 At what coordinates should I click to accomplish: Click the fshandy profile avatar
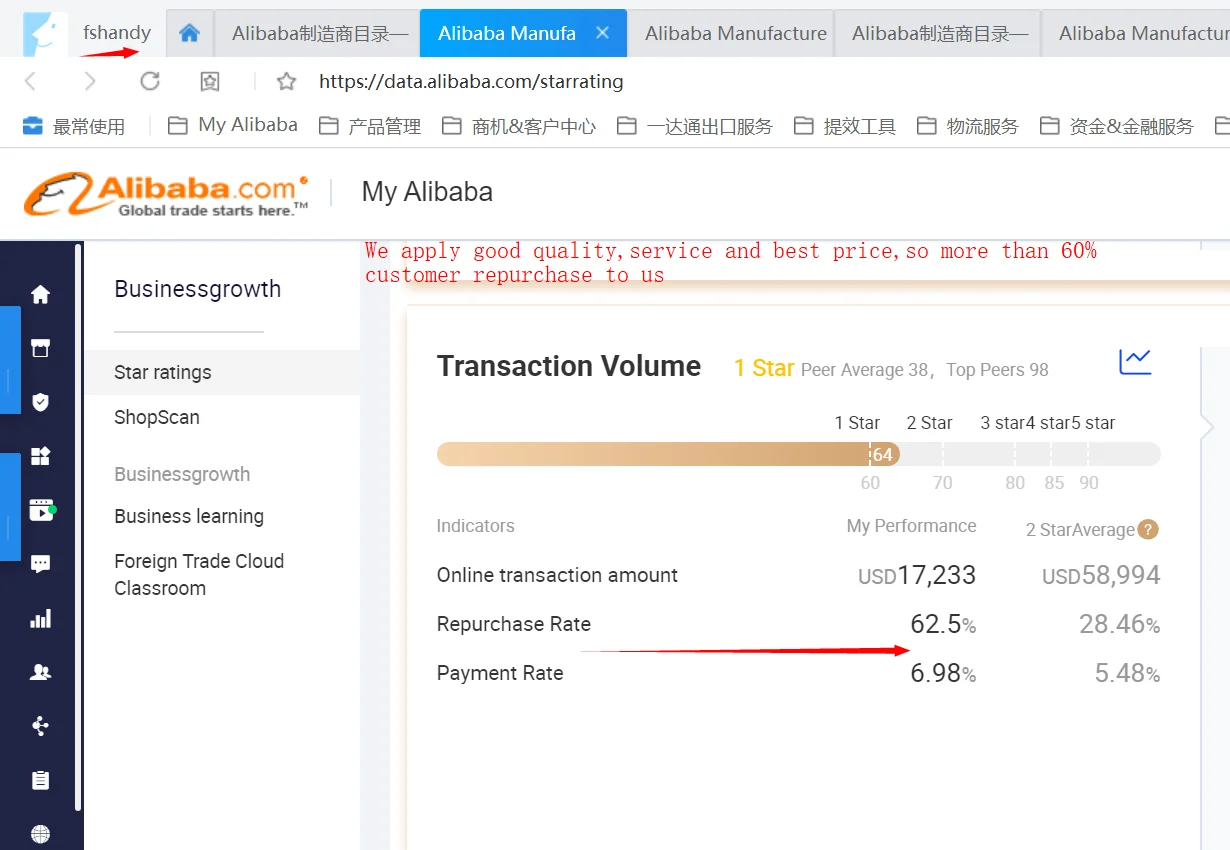pos(45,34)
